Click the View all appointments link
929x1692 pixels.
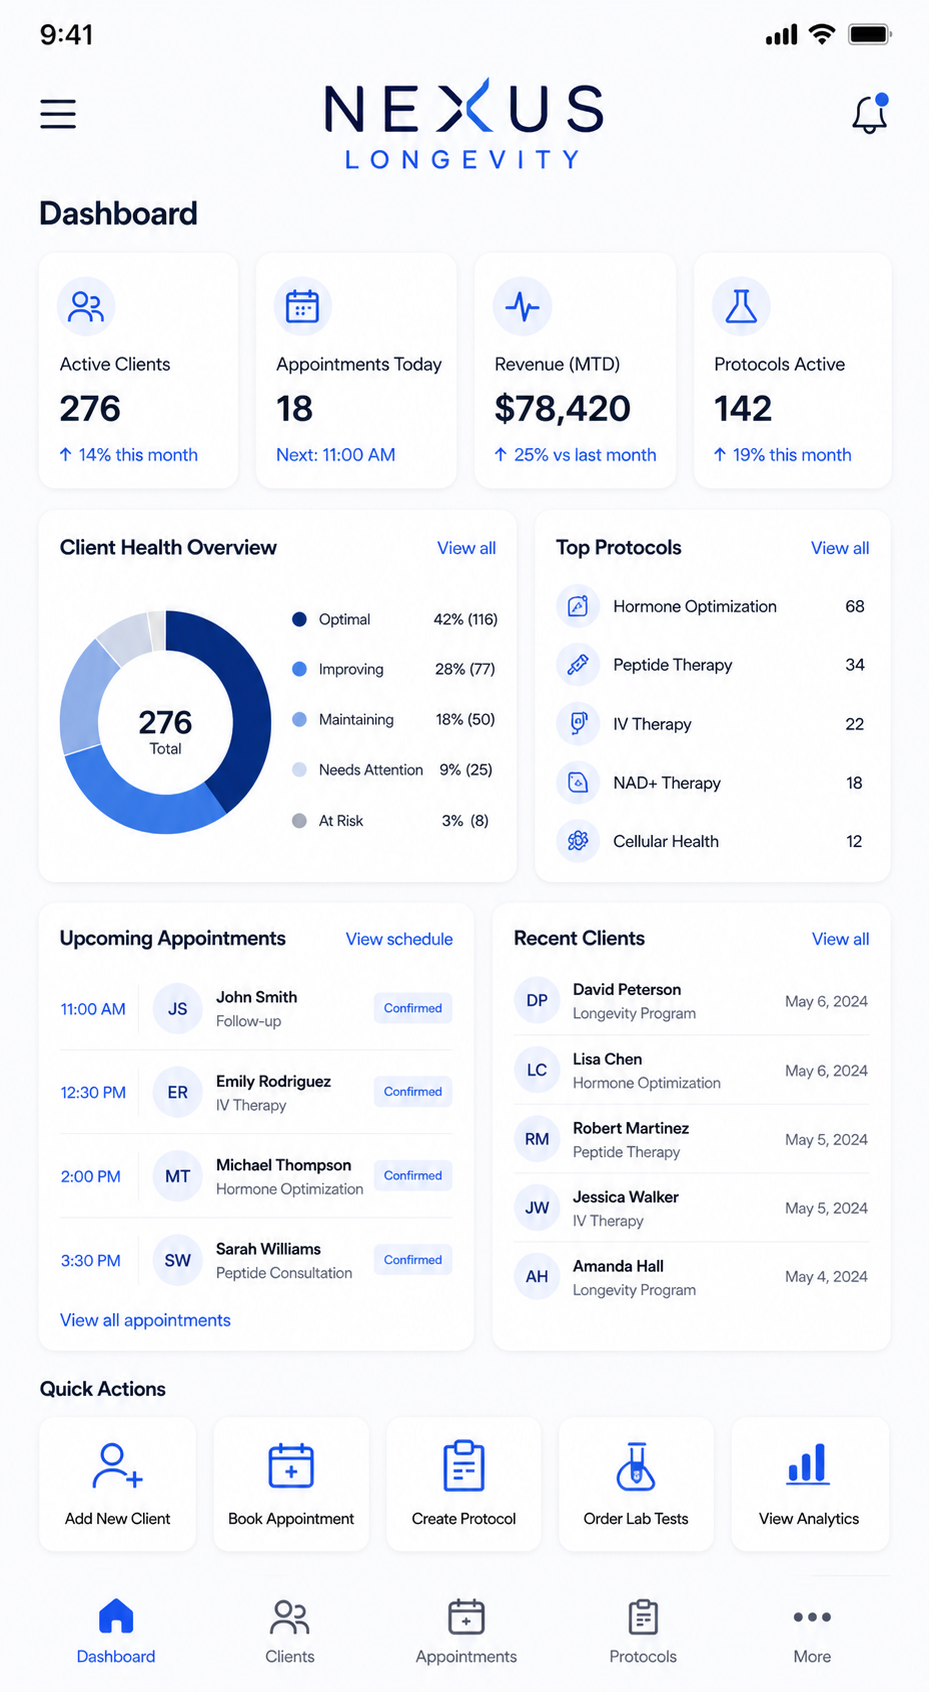coord(145,1320)
